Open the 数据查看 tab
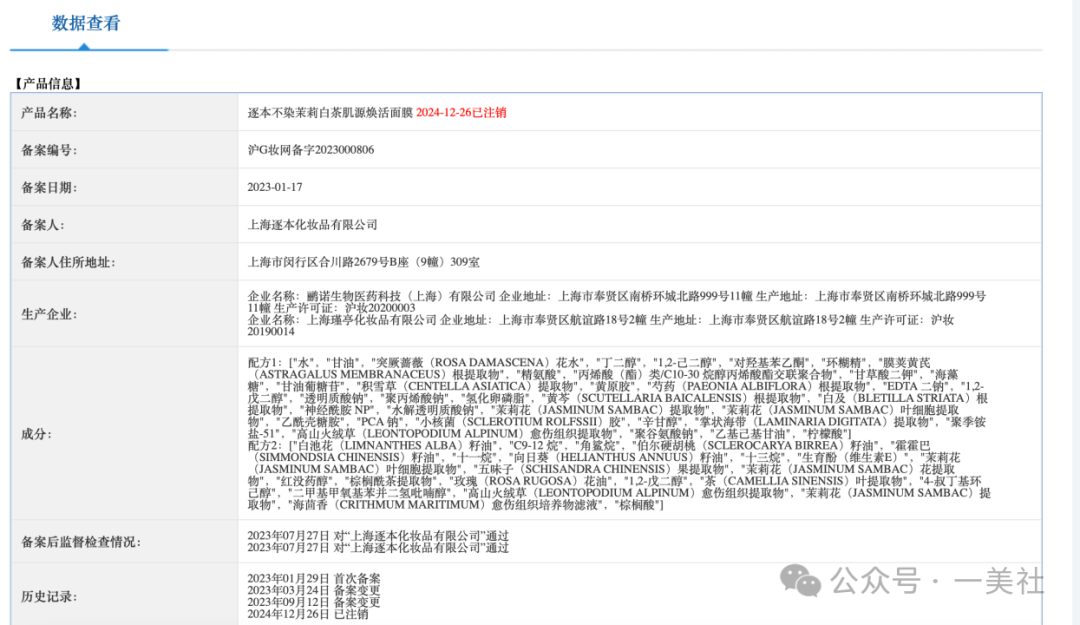Viewport: 1080px width, 625px height. pos(86,24)
